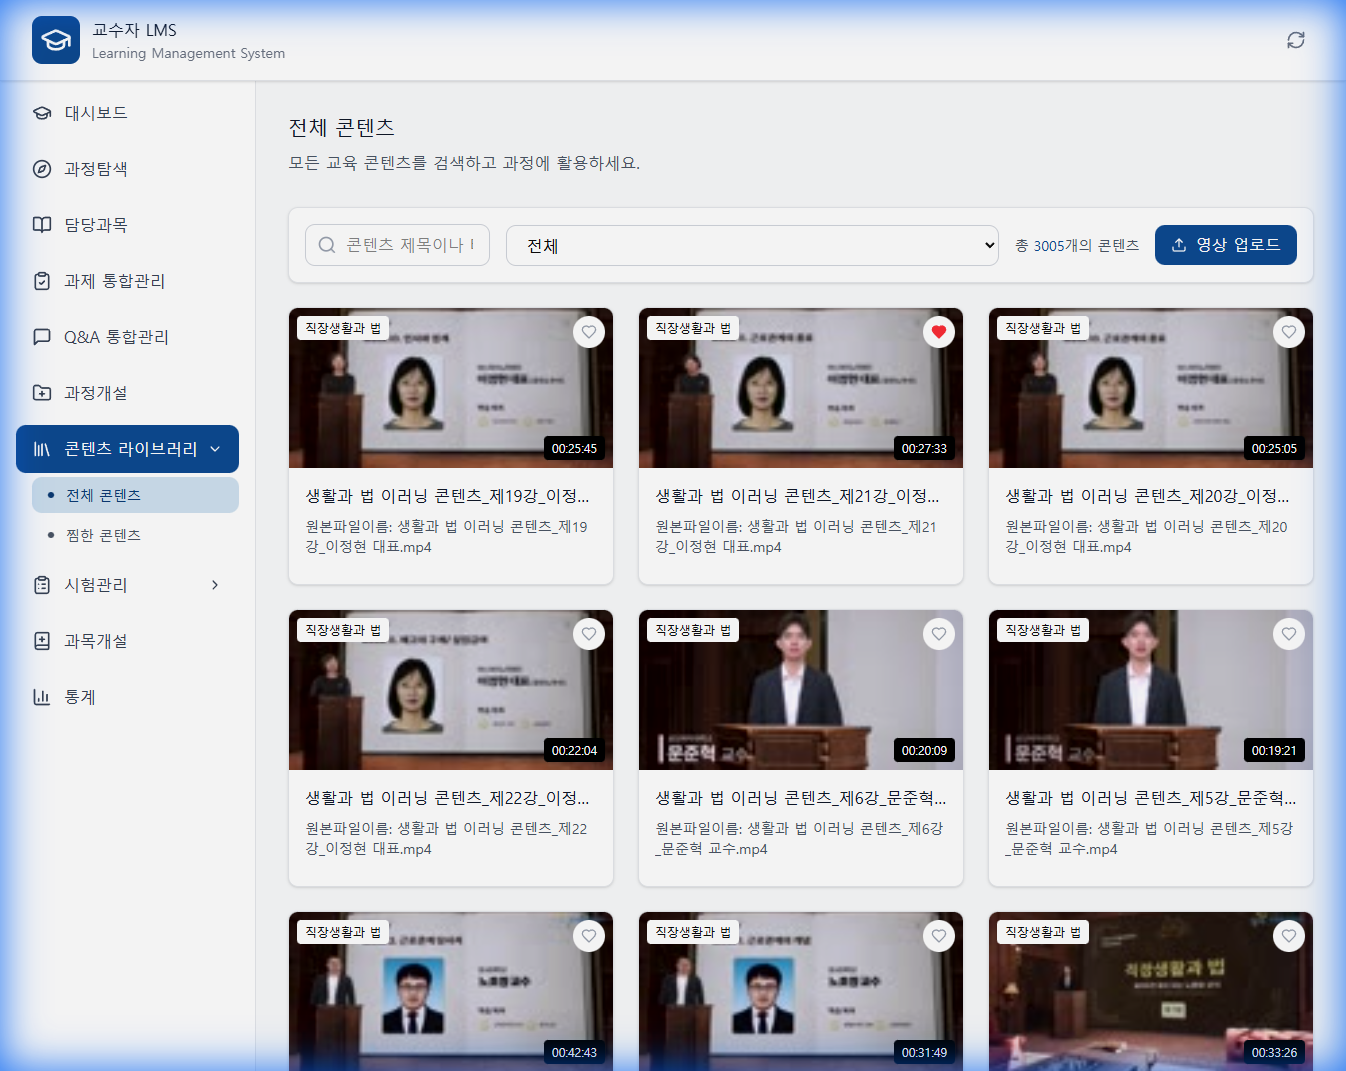1346x1071 pixels.
Task: Open the 전체 category filter dropdown
Action: pos(752,246)
